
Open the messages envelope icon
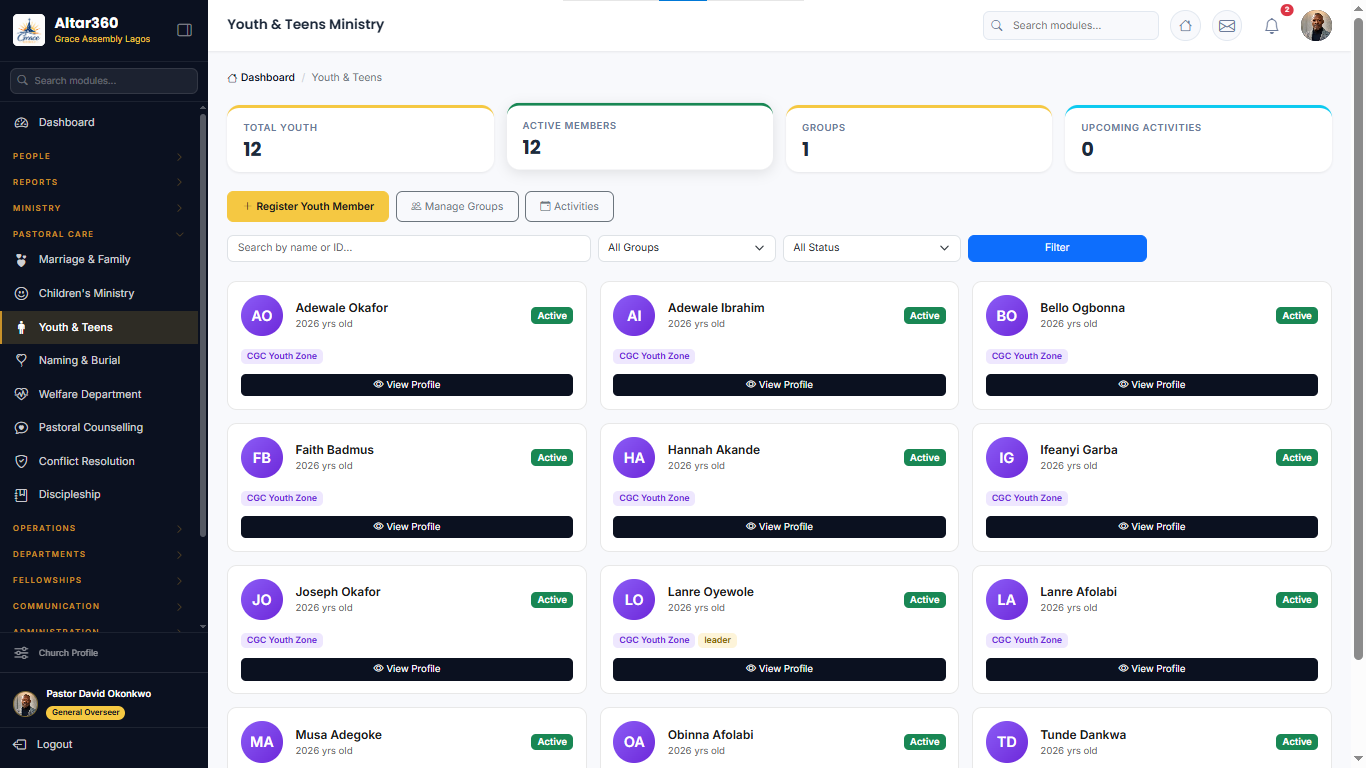1227,26
